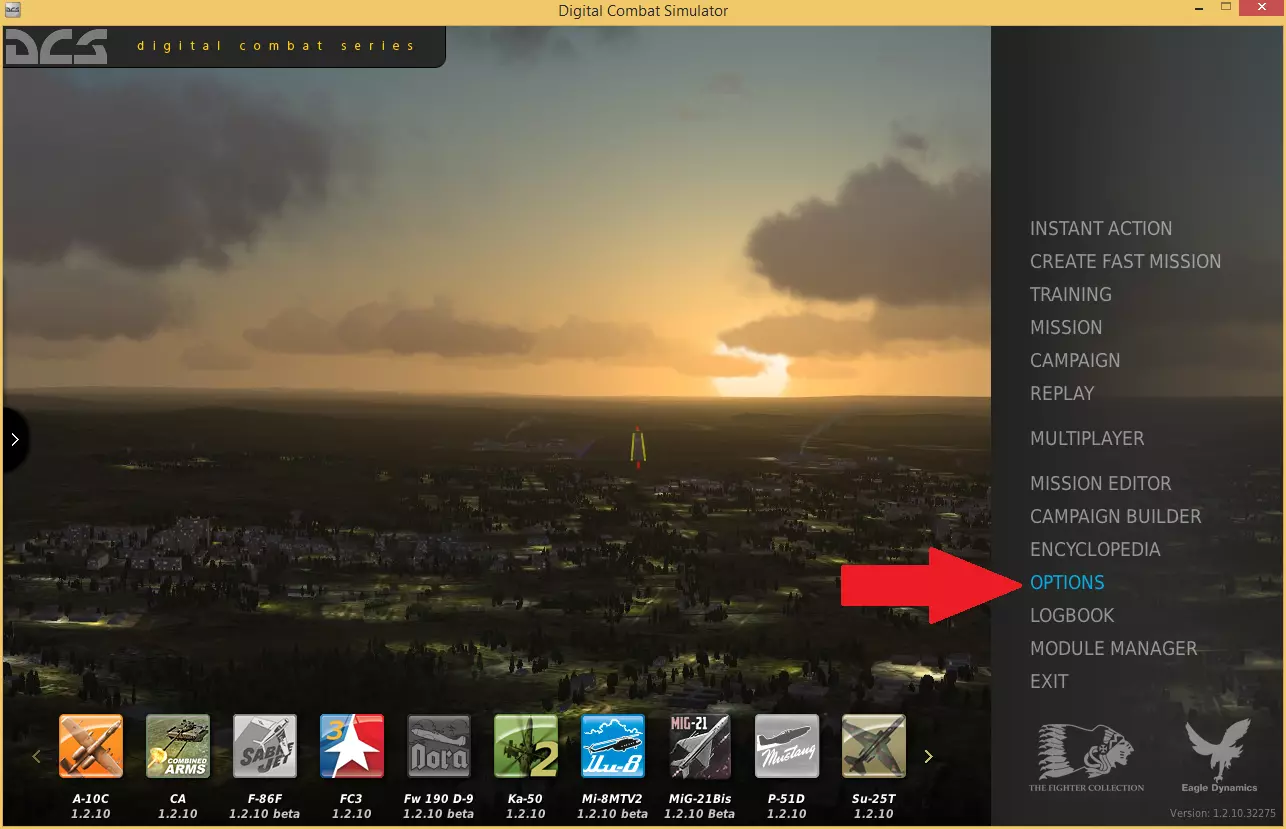Image resolution: width=1286 pixels, height=829 pixels.
Task: Click the MiG-21Bis label text
Action: pyautogui.click(x=700, y=799)
